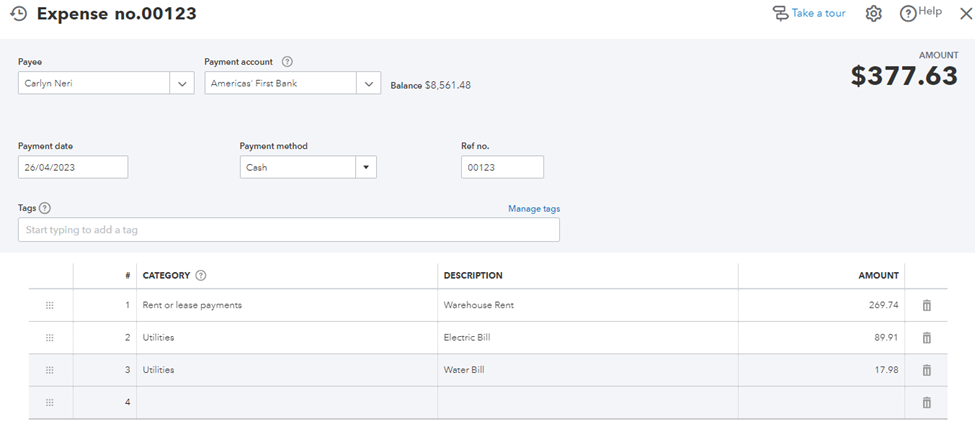Image resolution: width=975 pixels, height=424 pixels.
Task: Click the Category column help icon
Action: click(201, 276)
